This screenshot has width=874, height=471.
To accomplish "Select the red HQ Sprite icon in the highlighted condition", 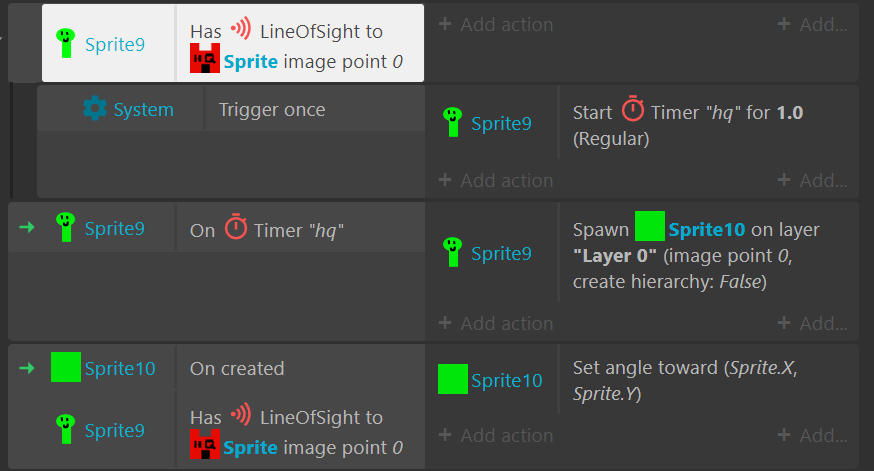I will pos(205,59).
